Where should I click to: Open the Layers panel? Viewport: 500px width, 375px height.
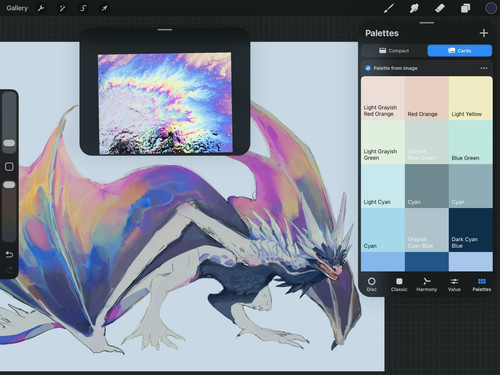[465, 8]
